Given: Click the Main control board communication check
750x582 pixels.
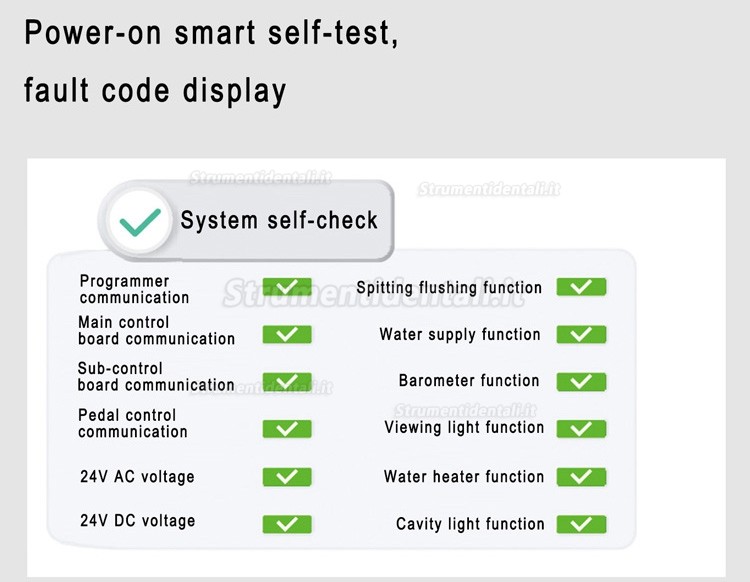Looking at the screenshot, I should pyautogui.click(x=287, y=334).
